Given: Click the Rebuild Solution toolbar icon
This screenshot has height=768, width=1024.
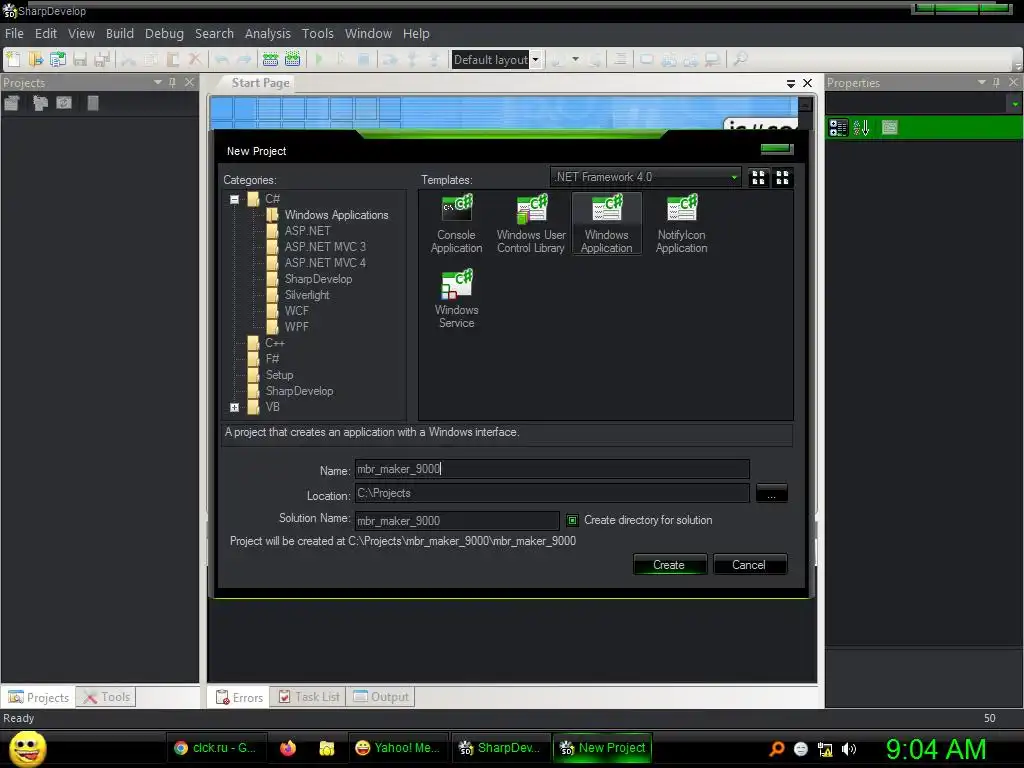Looking at the screenshot, I should pyautogui.click(x=293, y=59).
